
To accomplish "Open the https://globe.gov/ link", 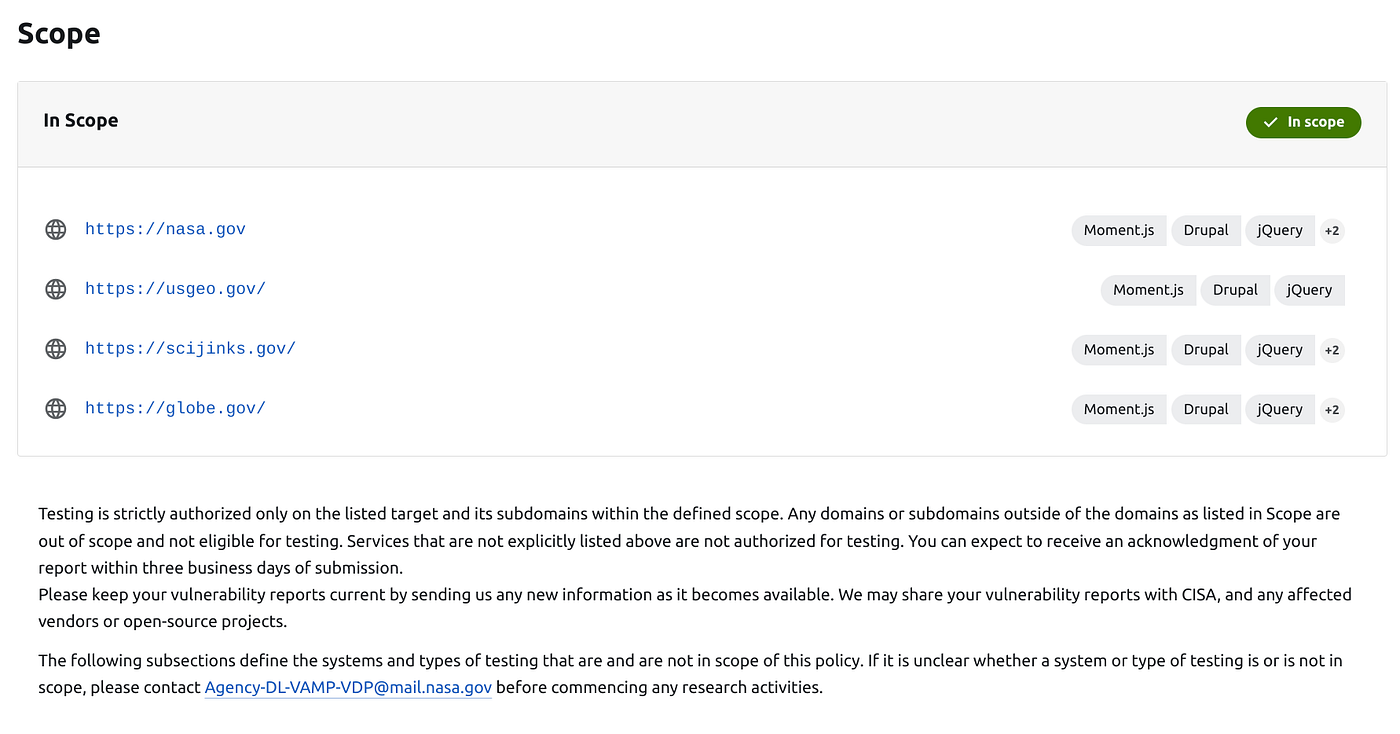I will [175, 408].
